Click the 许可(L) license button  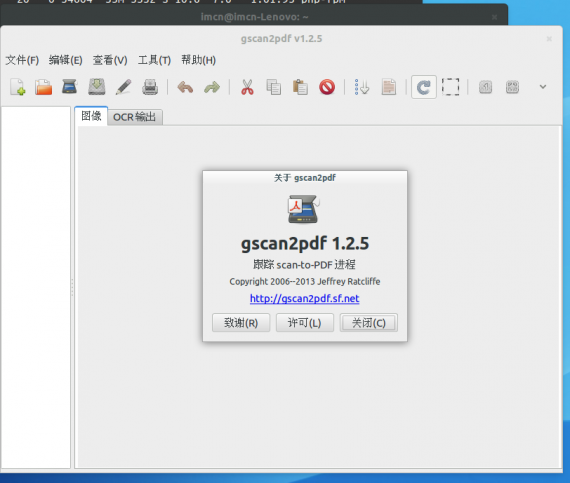point(305,323)
